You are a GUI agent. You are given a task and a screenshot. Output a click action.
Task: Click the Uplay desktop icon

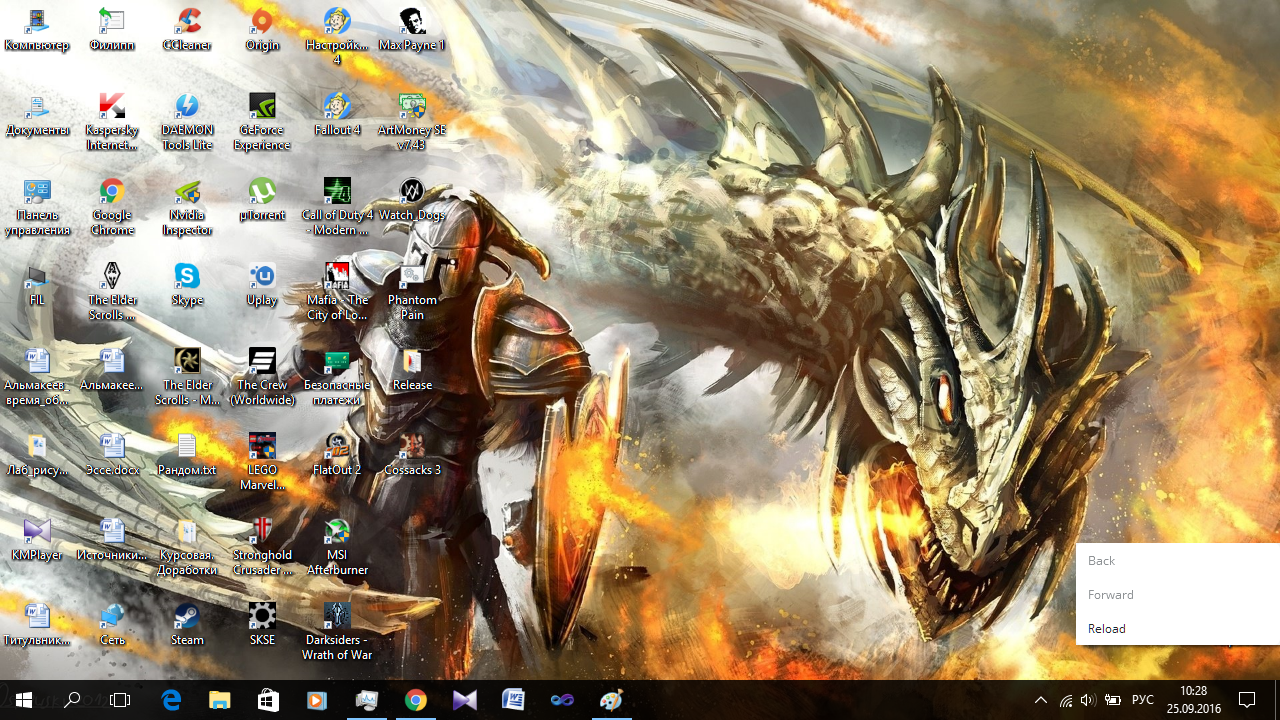coord(262,277)
